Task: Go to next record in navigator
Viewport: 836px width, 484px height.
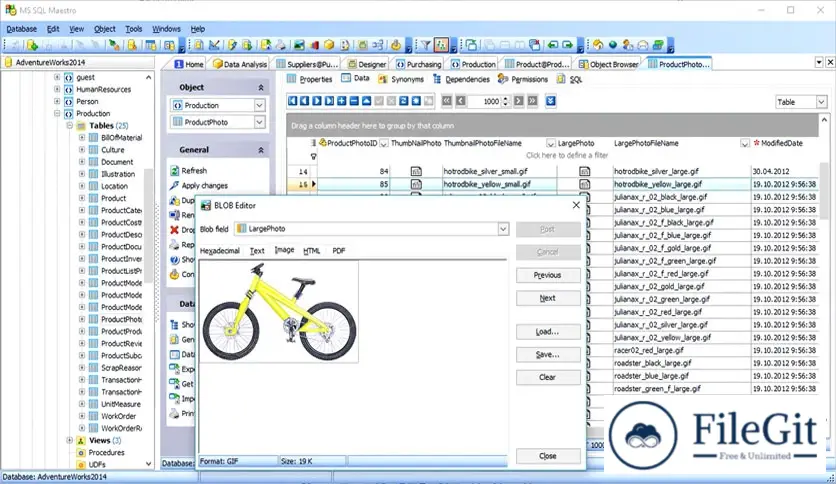Action: pyautogui.click(x=317, y=101)
